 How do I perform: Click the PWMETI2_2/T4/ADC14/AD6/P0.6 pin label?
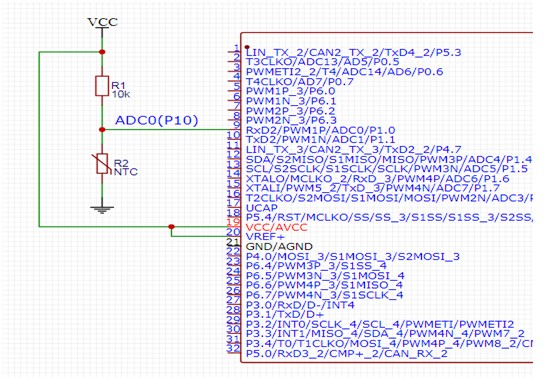344,72
